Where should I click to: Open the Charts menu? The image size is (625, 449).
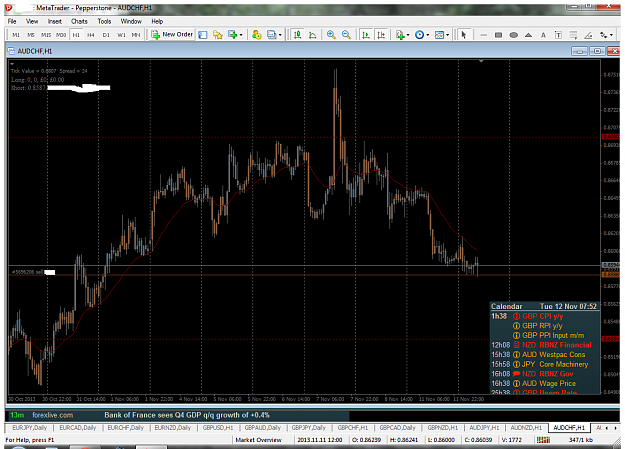click(x=79, y=21)
